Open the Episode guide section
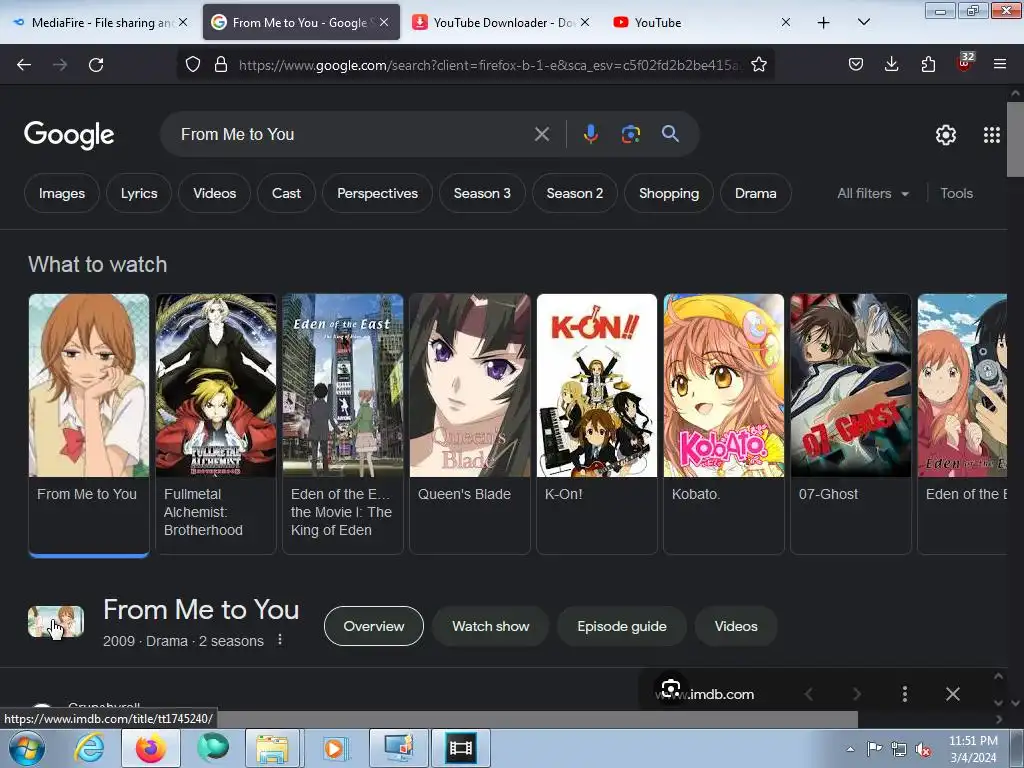 (x=622, y=626)
